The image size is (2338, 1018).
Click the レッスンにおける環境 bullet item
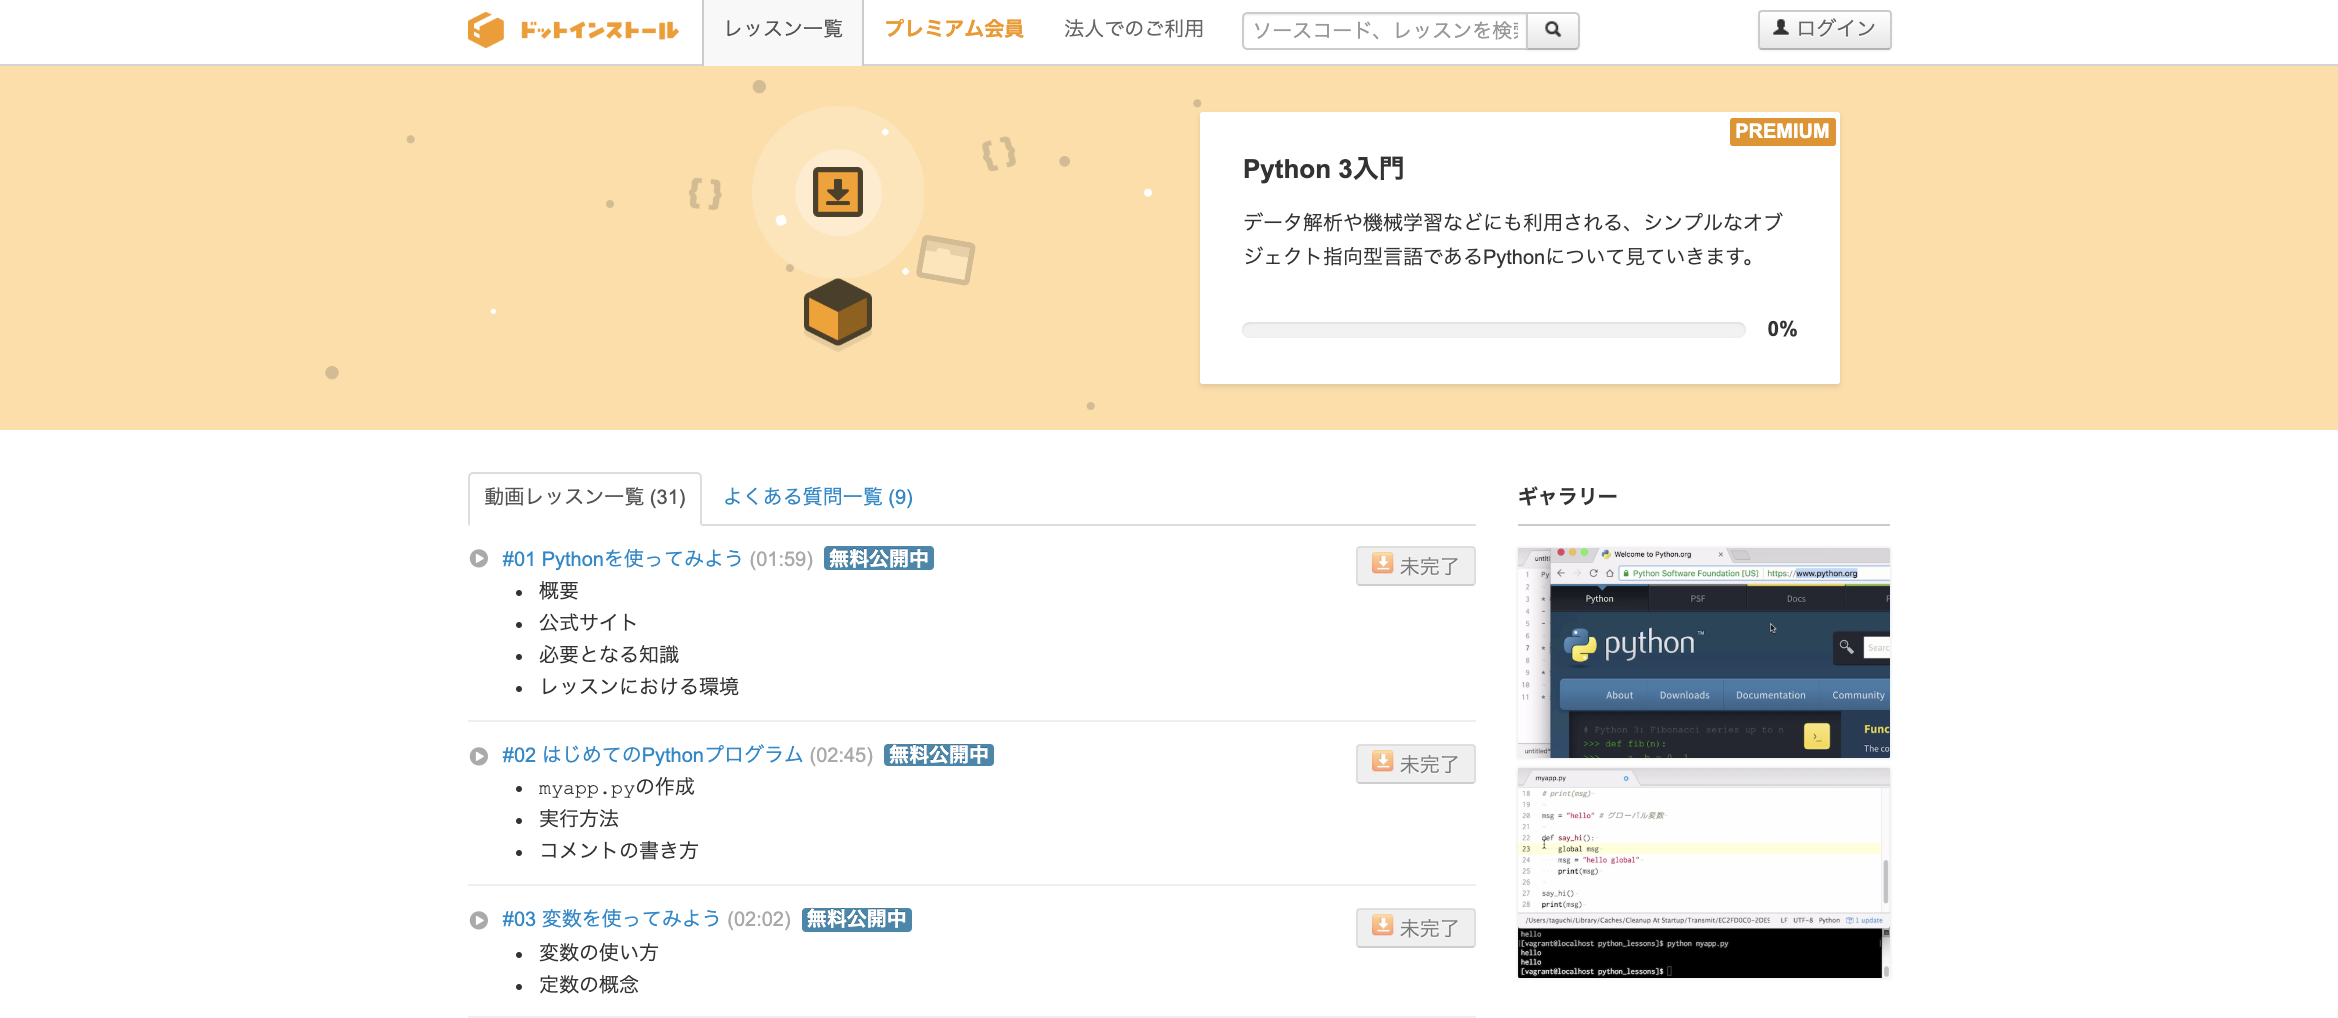click(639, 687)
